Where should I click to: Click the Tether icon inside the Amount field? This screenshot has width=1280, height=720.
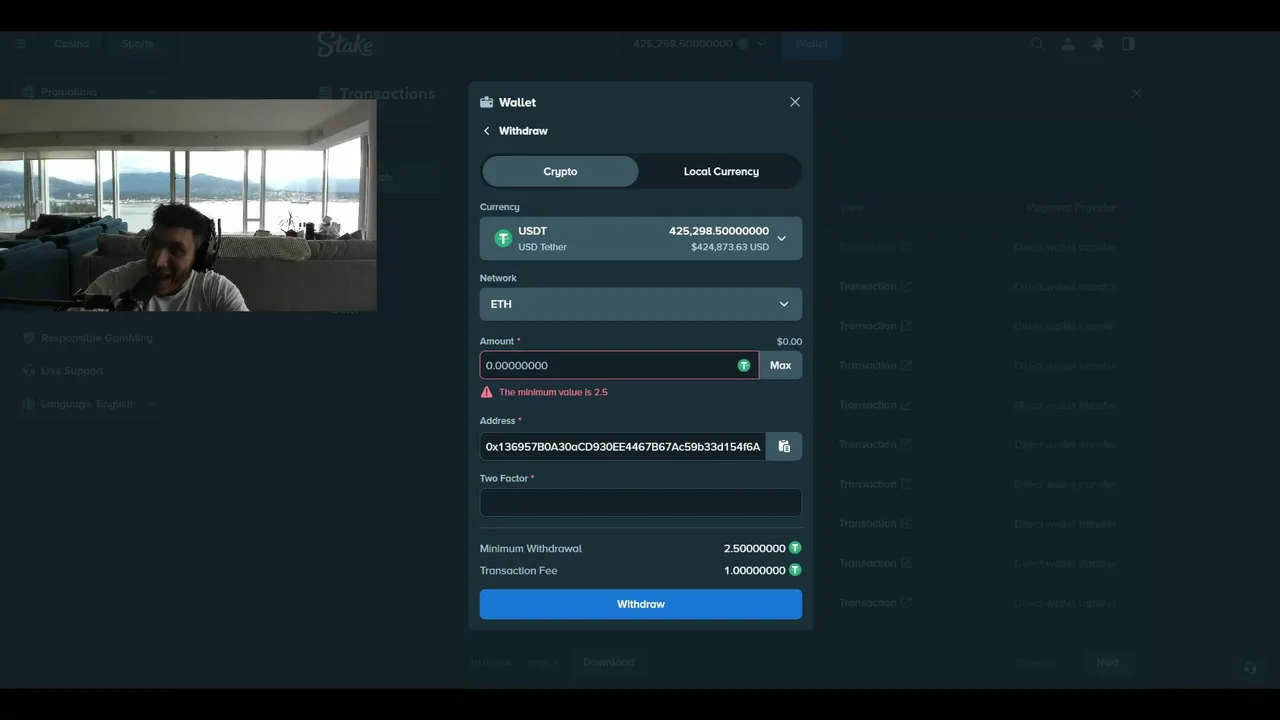coord(744,365)
